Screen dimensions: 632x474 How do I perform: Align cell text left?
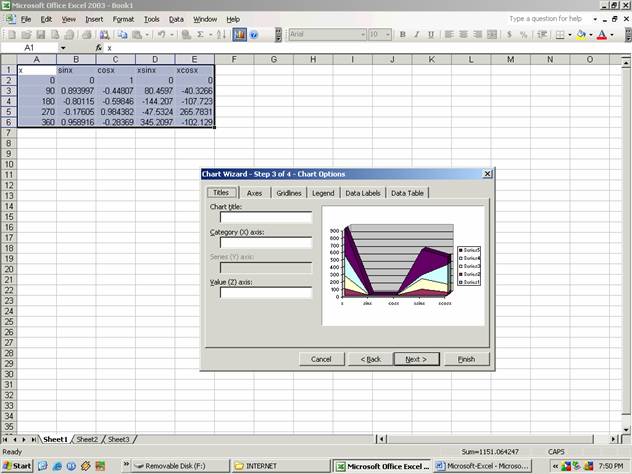(449, 35)
